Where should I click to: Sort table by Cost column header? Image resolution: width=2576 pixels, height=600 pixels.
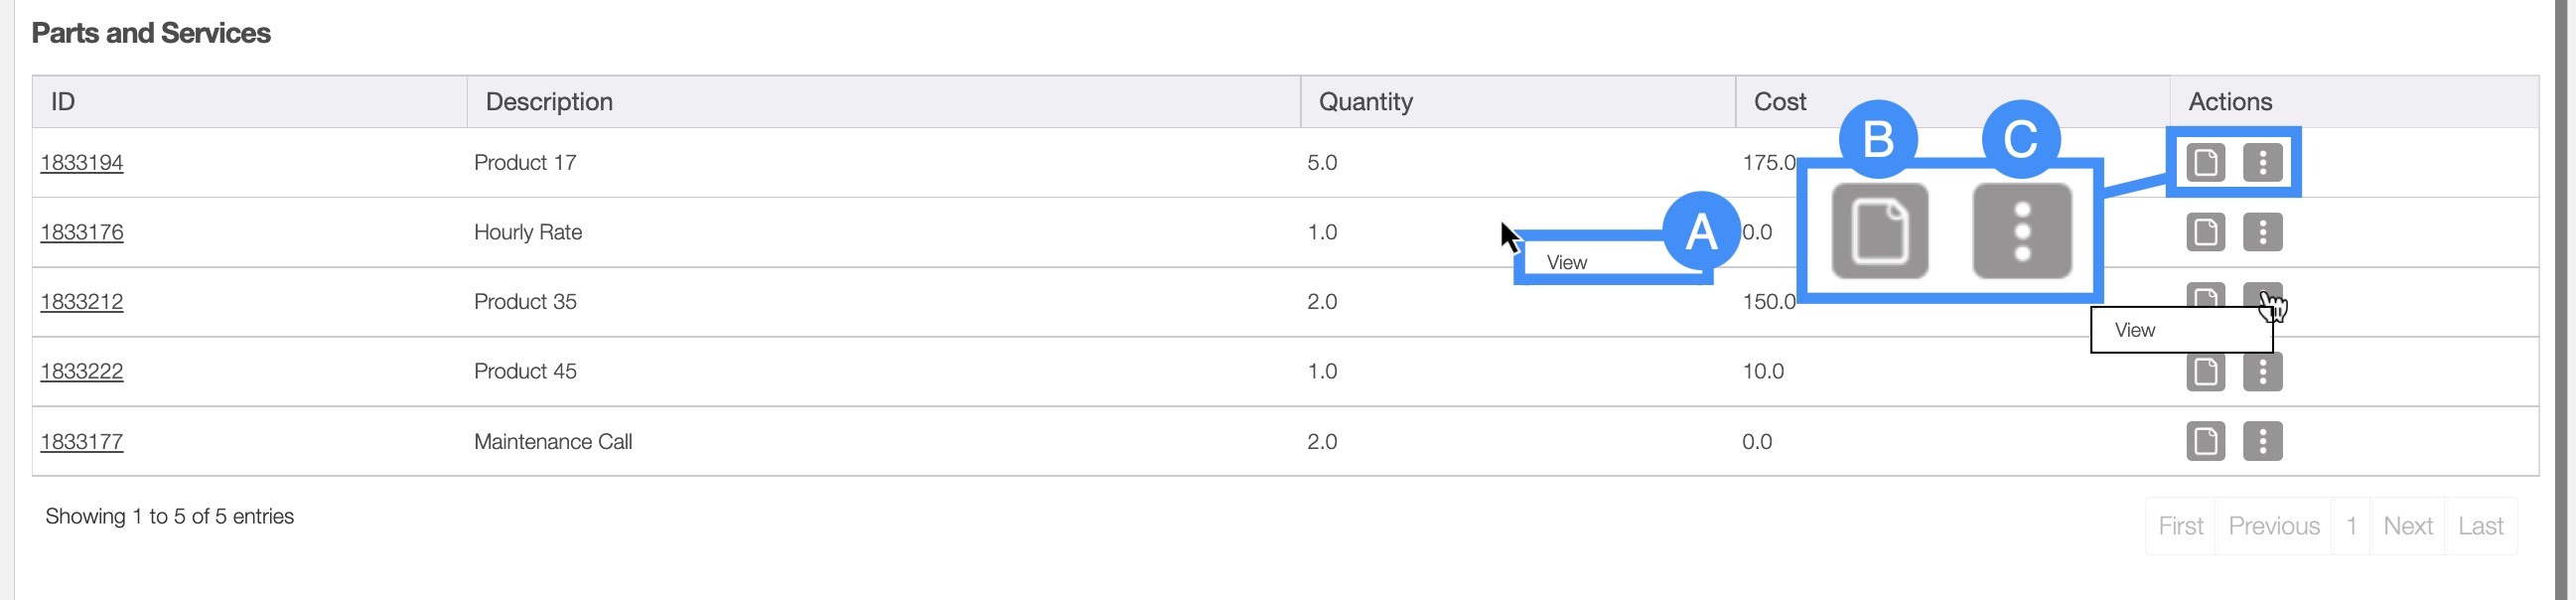[1779, 101]
